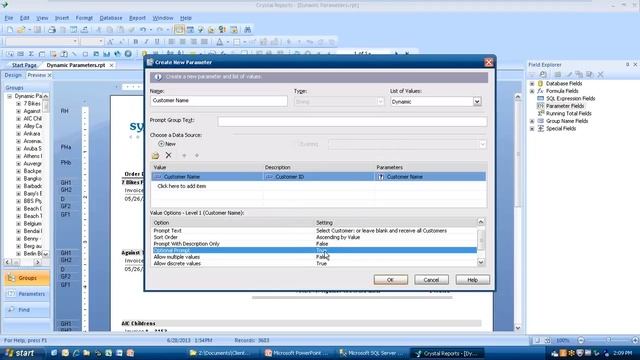640x360 pixels.
Task: Click the zoom out minus icon in status bar
Action: click(x=581, y=340)
